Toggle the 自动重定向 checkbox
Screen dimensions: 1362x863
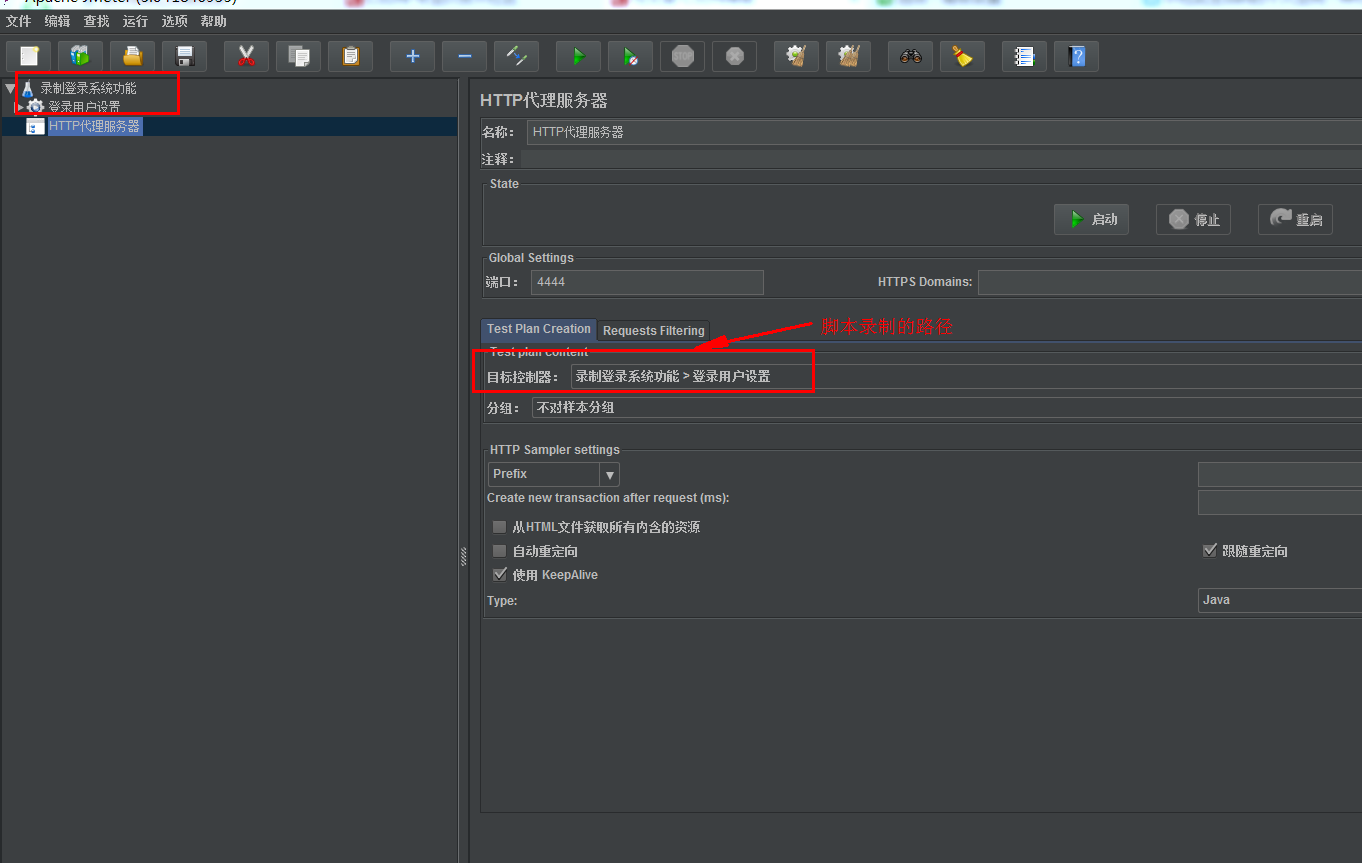click(x=500, y=551)
